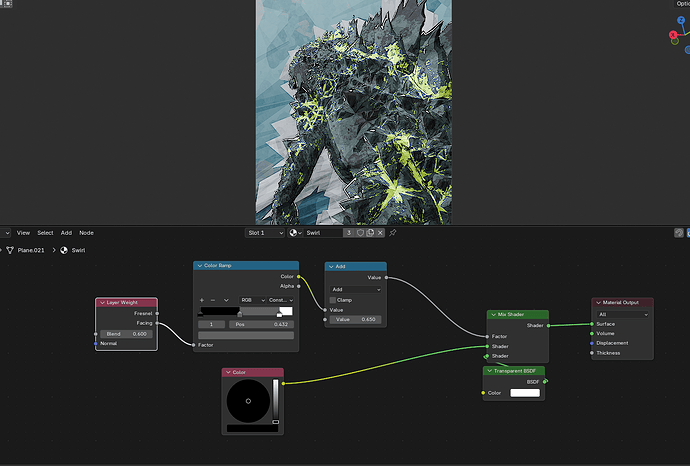The image size is (690, 466).
Task: Click the Blend 0.600 value field
Action: [x=126, y=334]
